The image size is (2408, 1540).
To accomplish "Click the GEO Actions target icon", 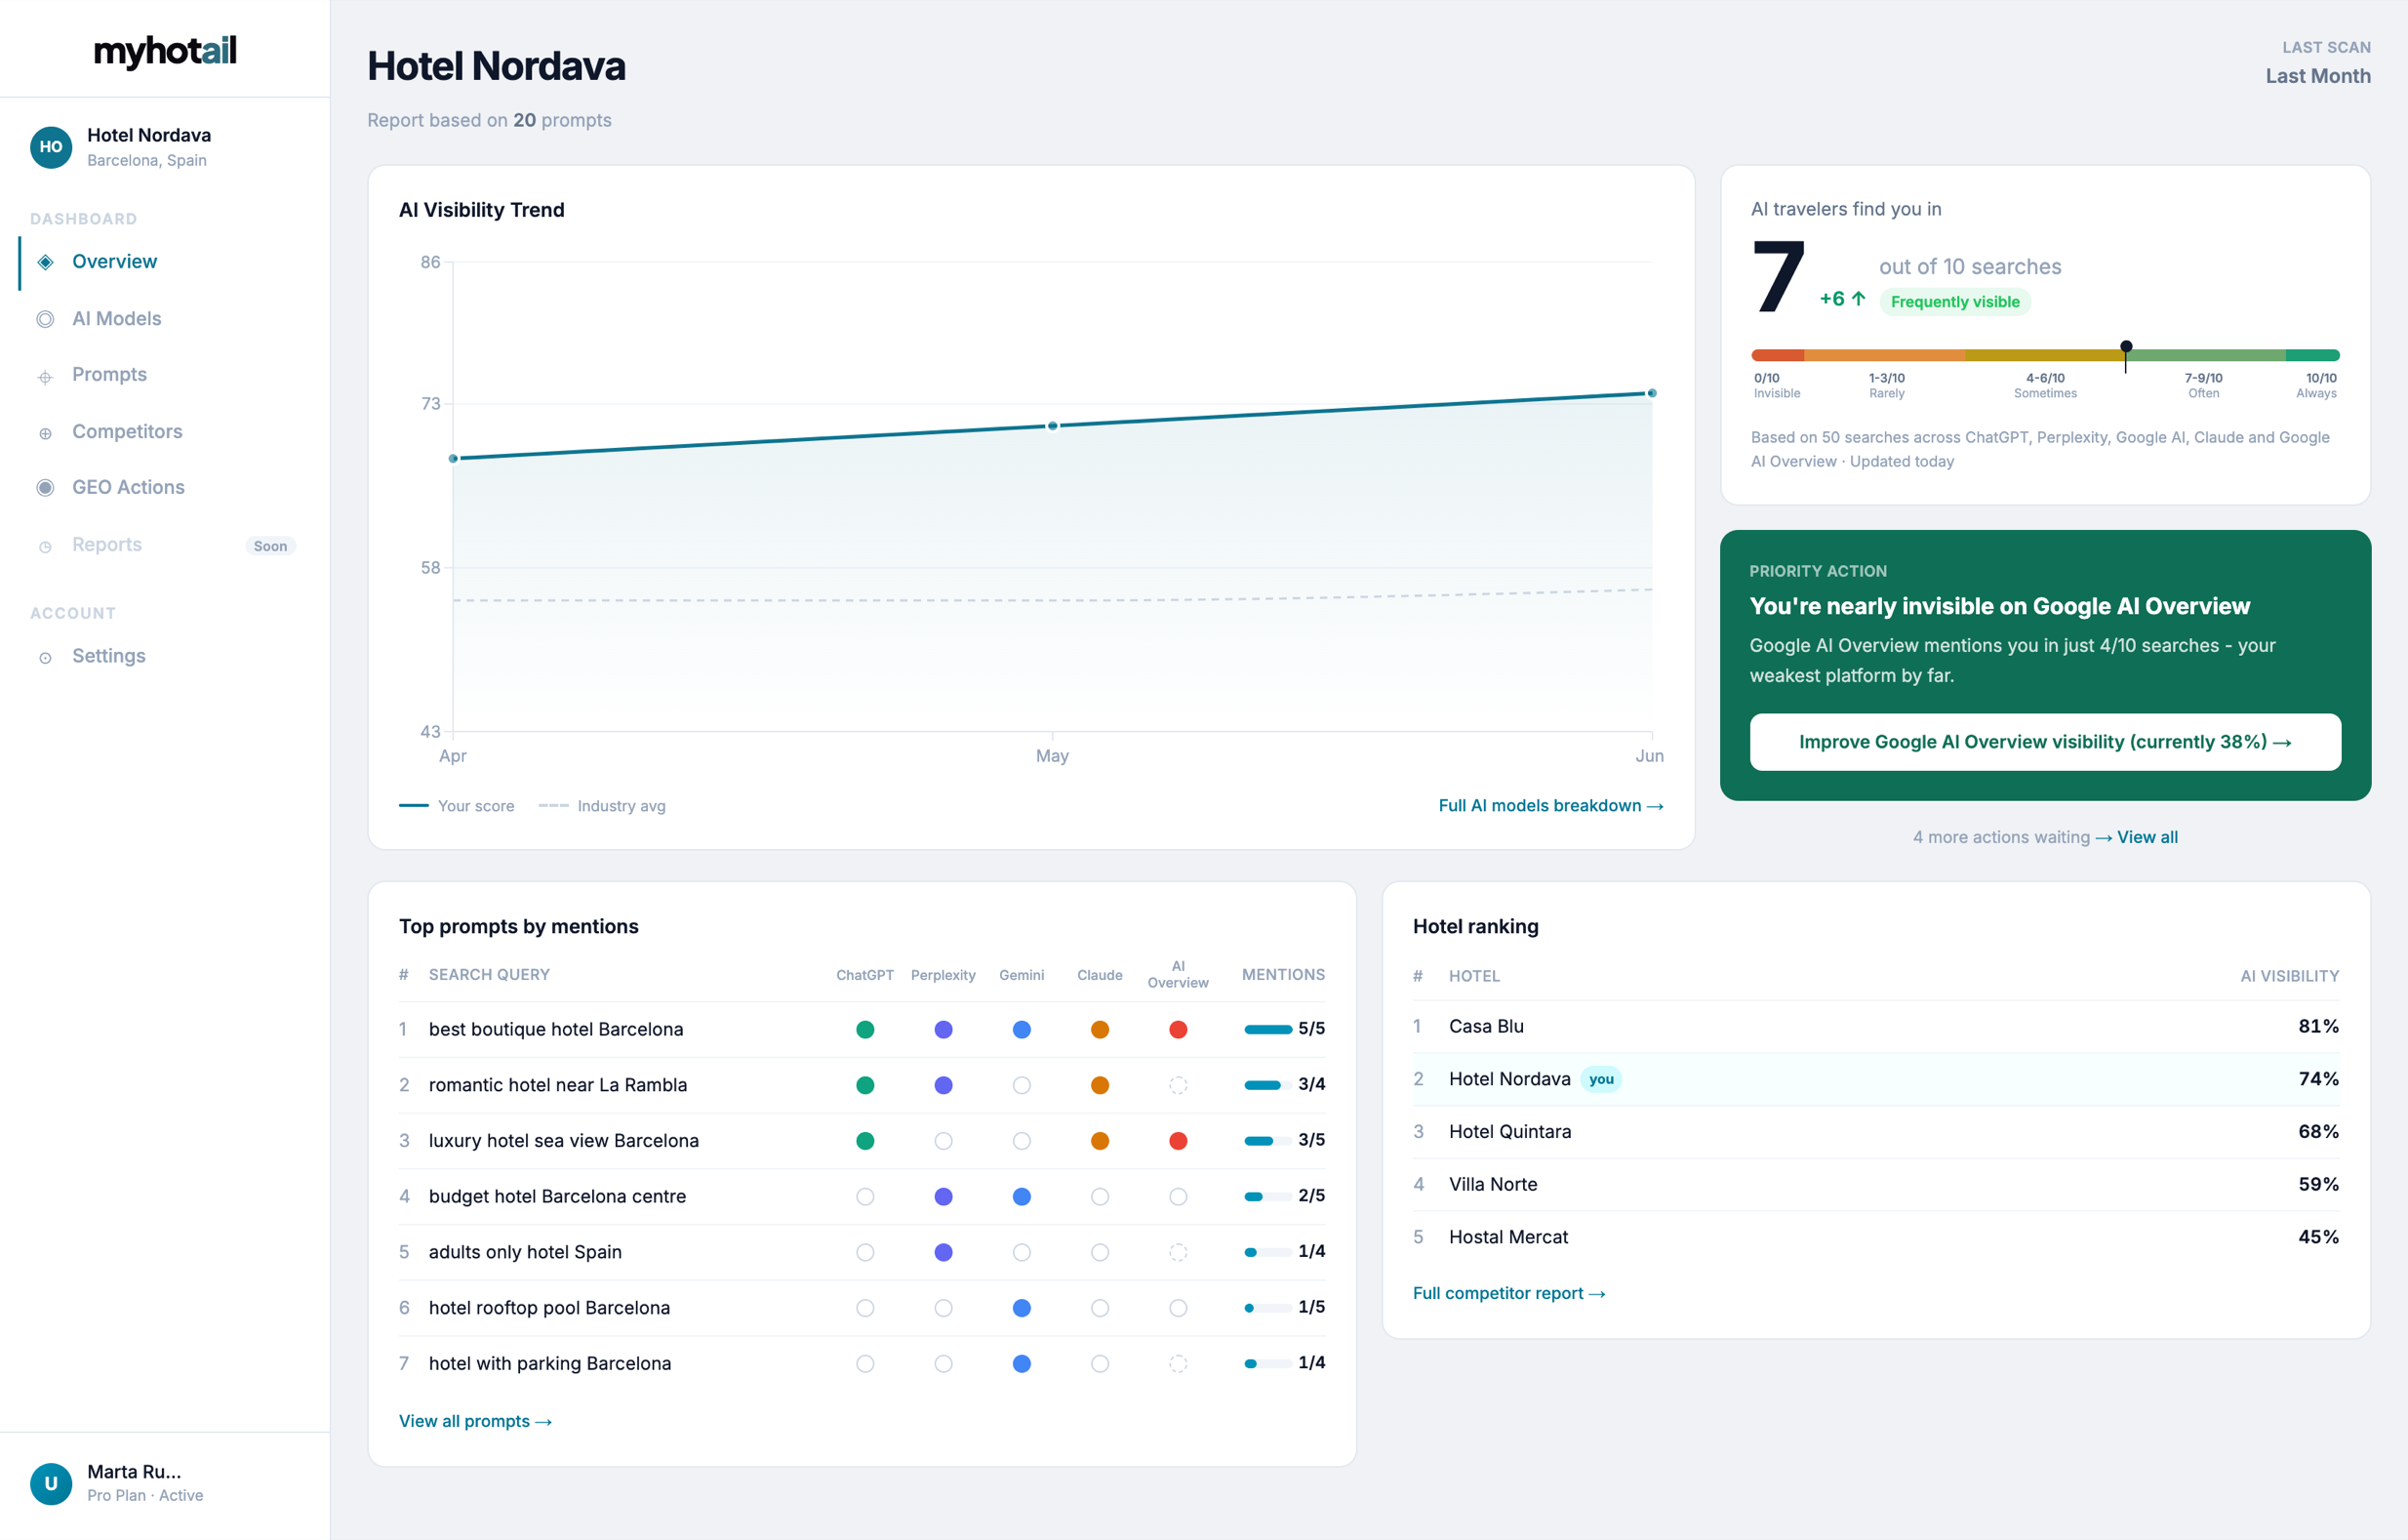I will pyautogui.click(x=45, y=488).
